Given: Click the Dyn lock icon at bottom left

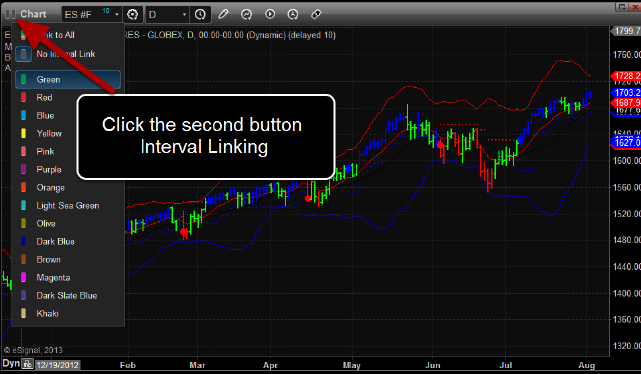Looking at the screenshot, I should click(x=27, y=363).
